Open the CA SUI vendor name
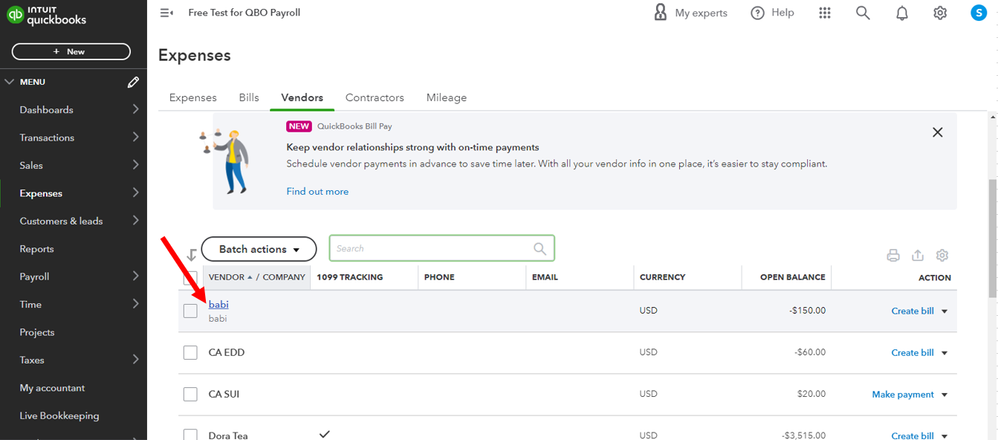The height and width of the screenshot is (440, 998). coord(224,394)
